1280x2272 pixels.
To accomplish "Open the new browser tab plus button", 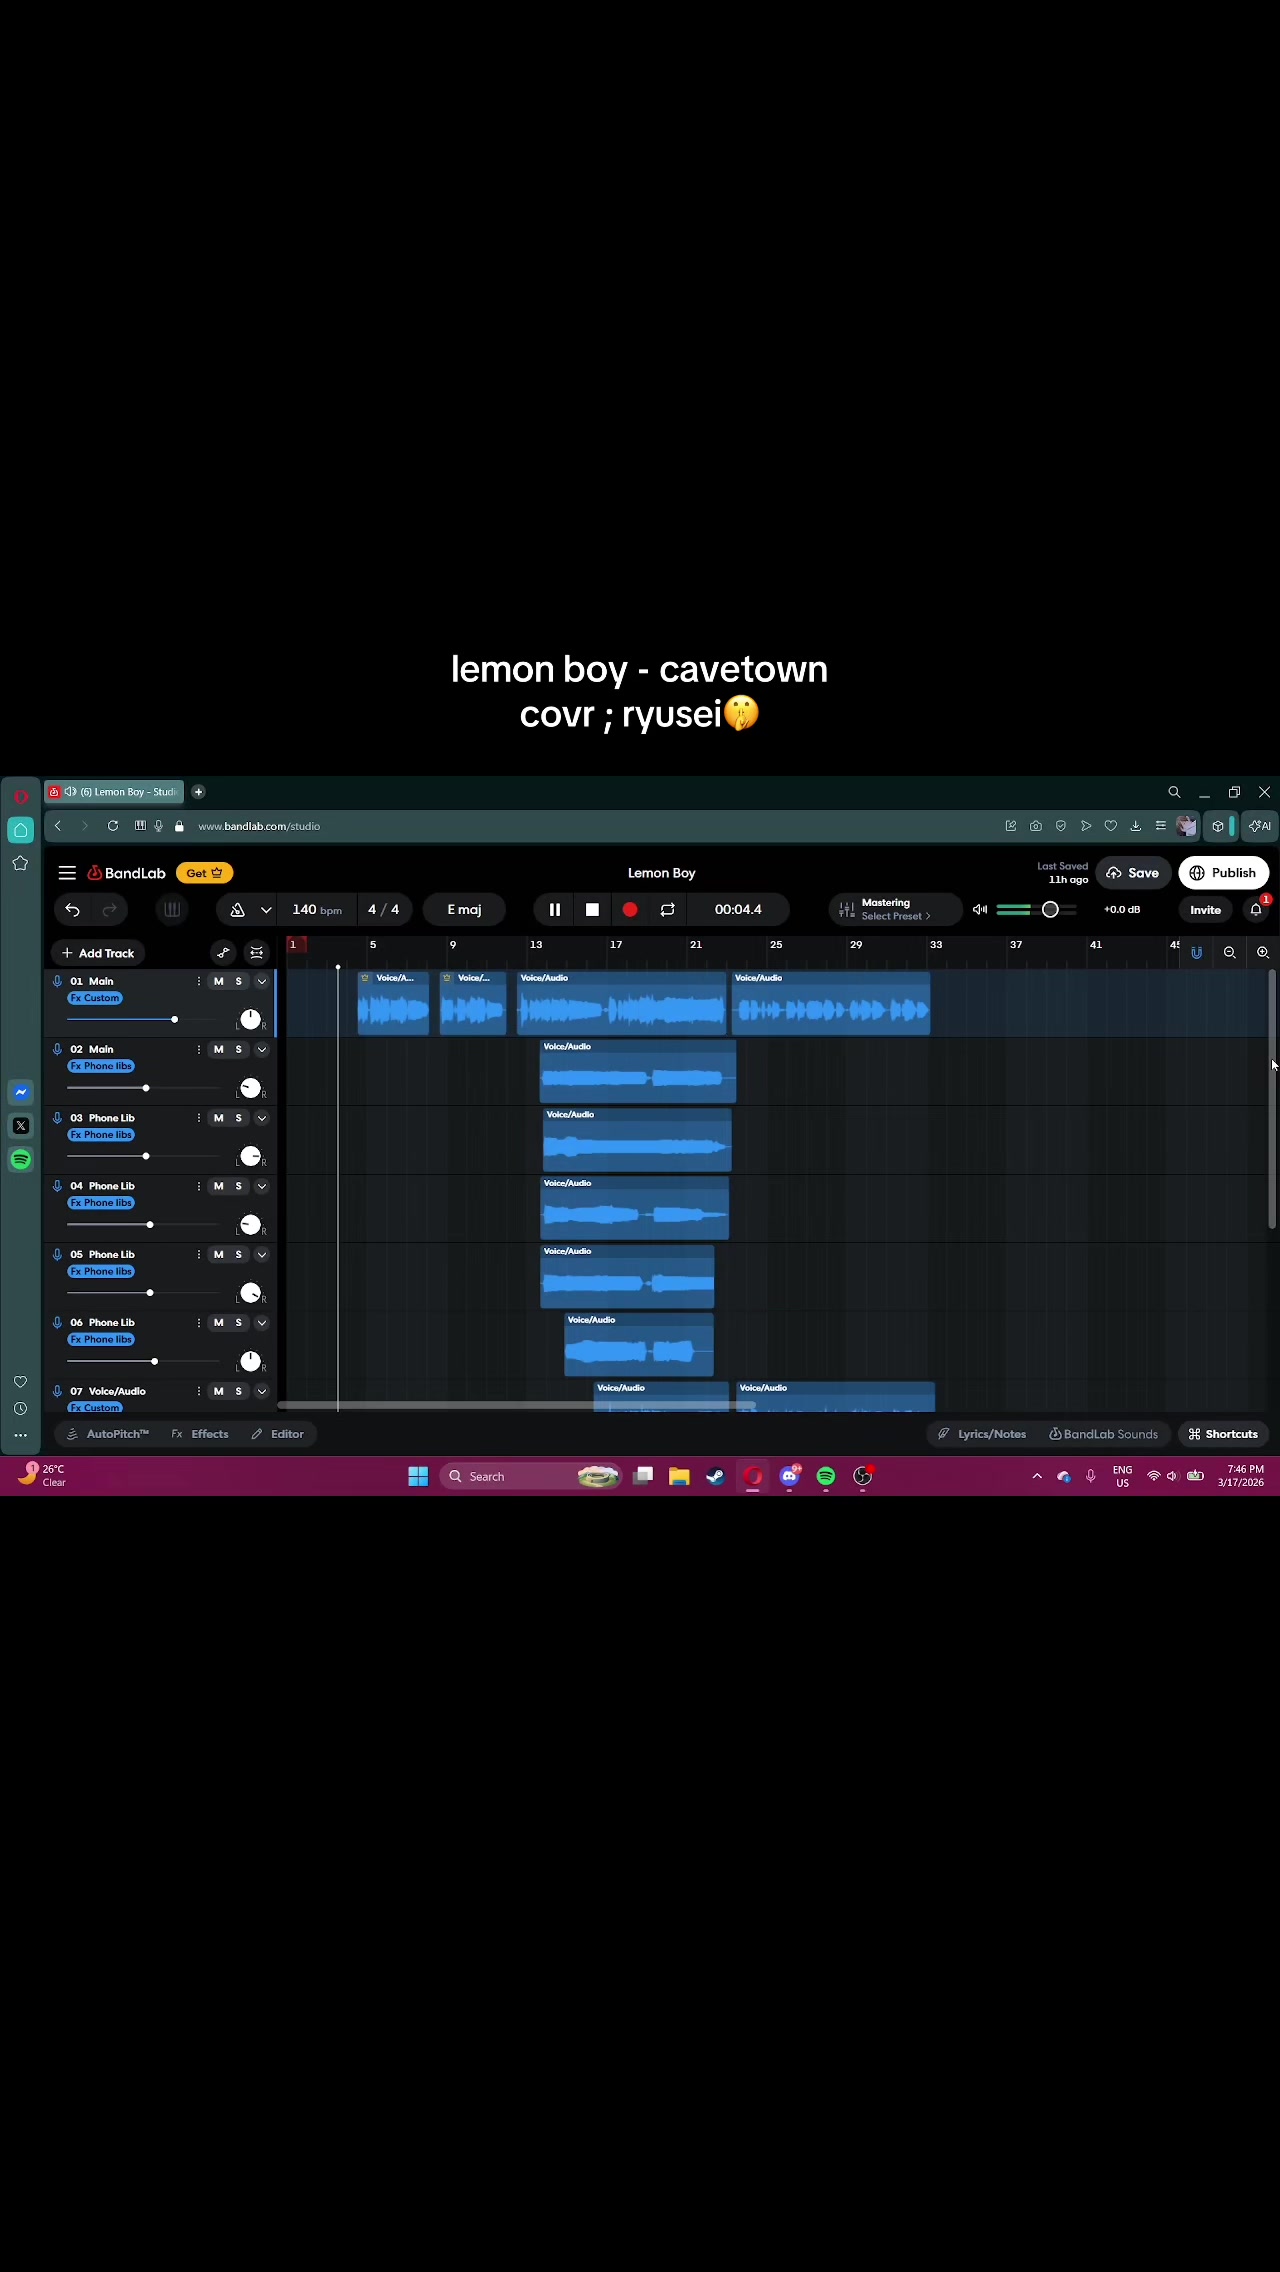I will tap(198, 792).
